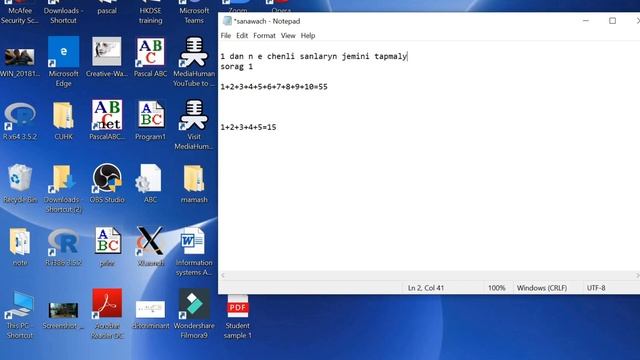Open the Student sample 1 PDF
The image size is (640, 360).
point(238,306)
